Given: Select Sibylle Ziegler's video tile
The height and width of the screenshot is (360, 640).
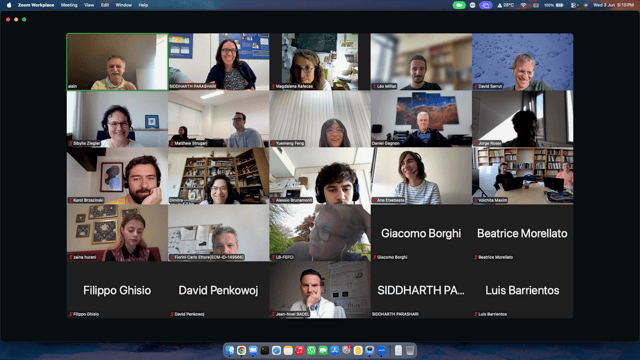Looking at the screenshot, I should coord(117,119).
